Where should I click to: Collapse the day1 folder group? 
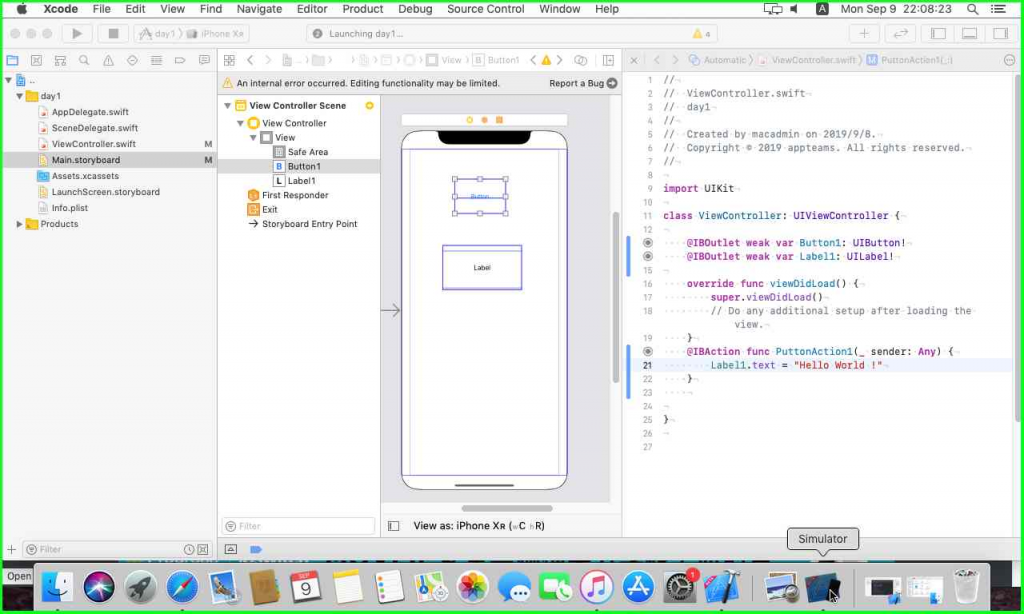(x=19, y=96)
